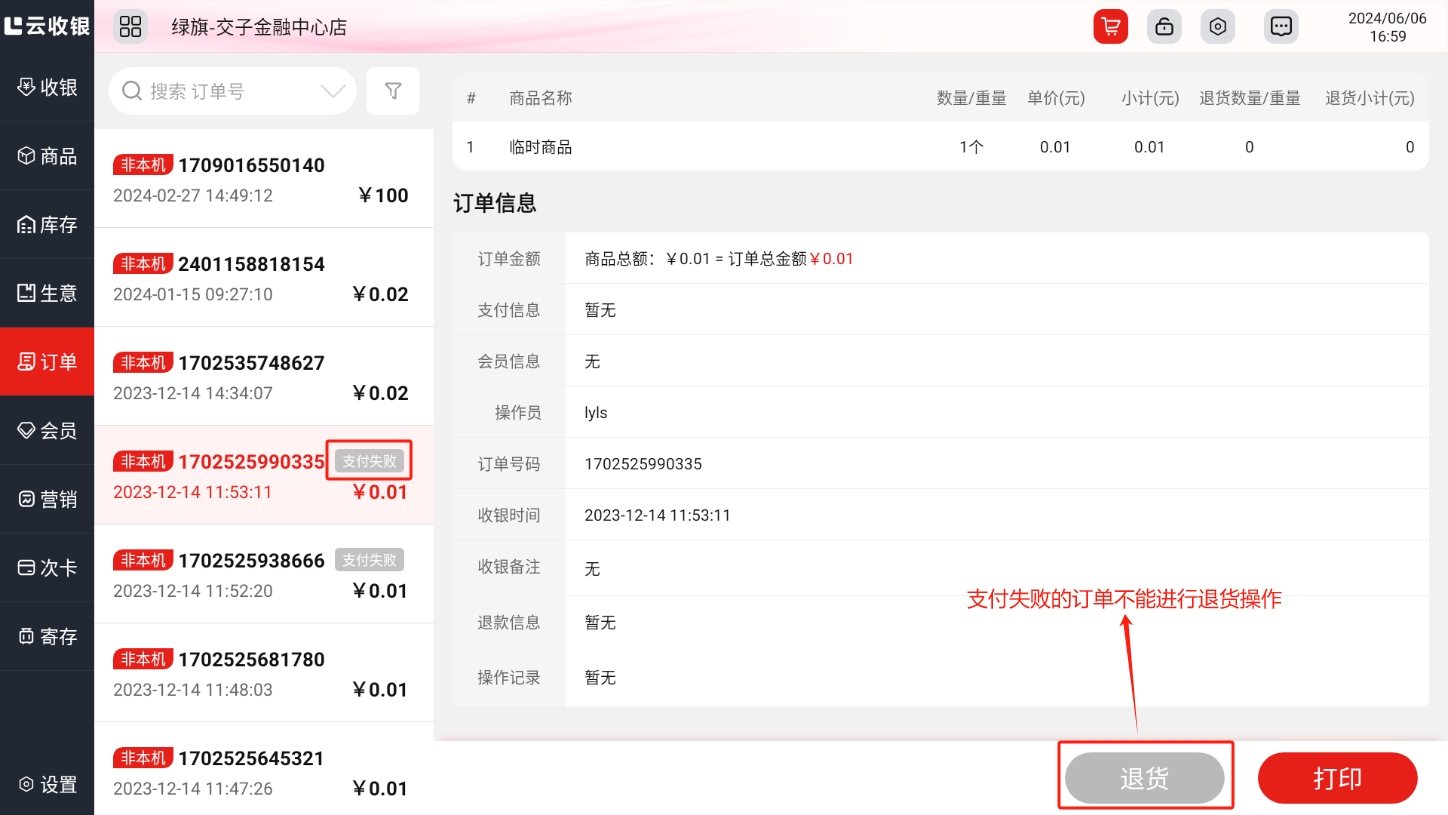Open 设置 at sidebar bottom
The image size is (1448, 815).
point(47,785)
